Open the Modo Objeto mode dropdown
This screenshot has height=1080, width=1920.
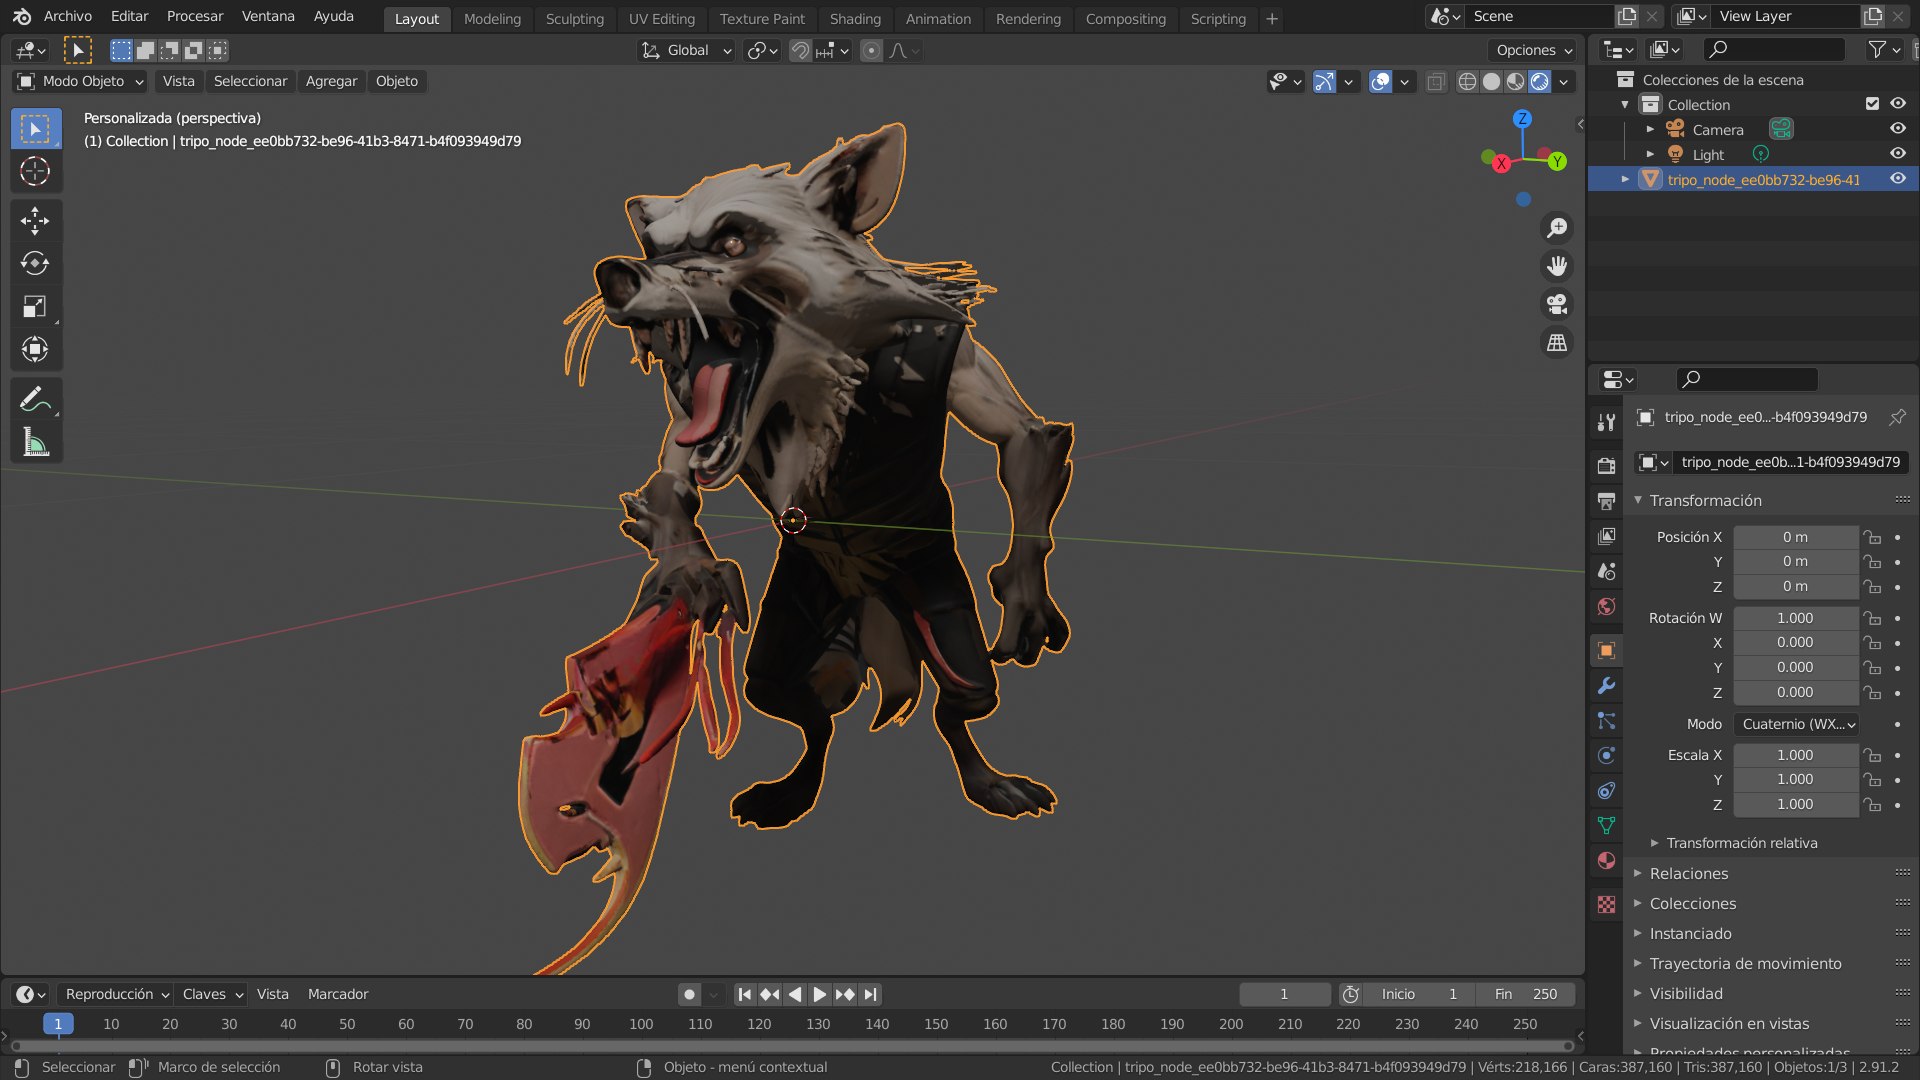[81, 81]
